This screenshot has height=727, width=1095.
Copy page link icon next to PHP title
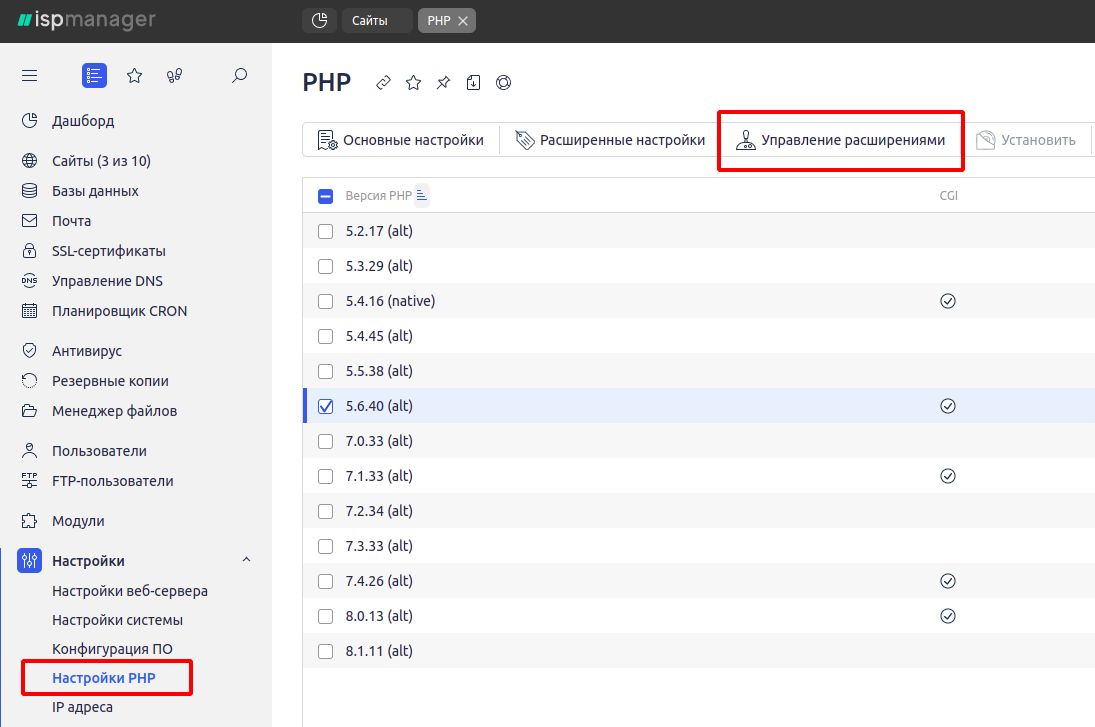coord(383,83)
